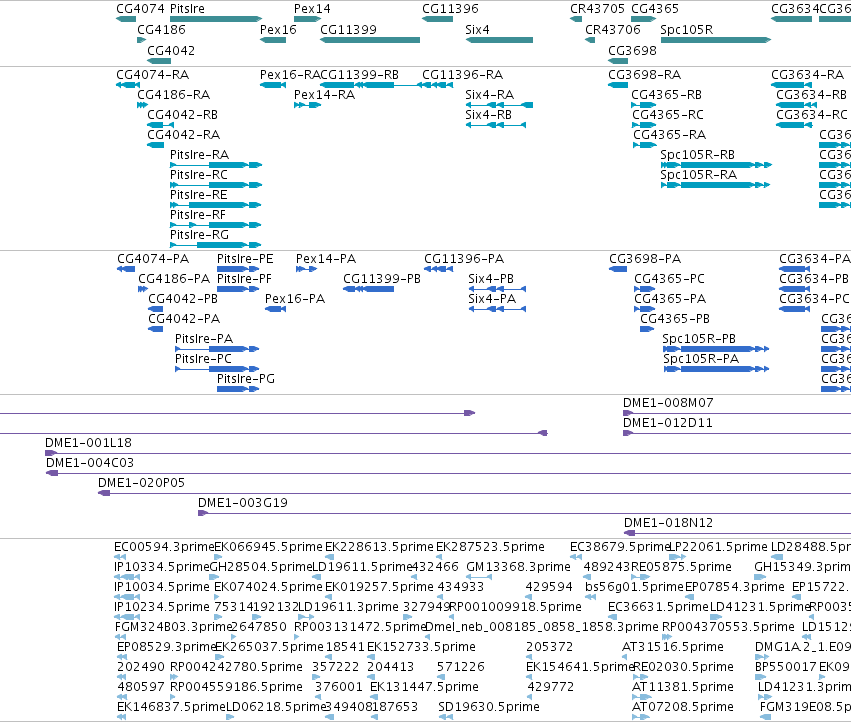
Task: Click BAC clone DME1-008M07
Action: (x=668, y=403)
